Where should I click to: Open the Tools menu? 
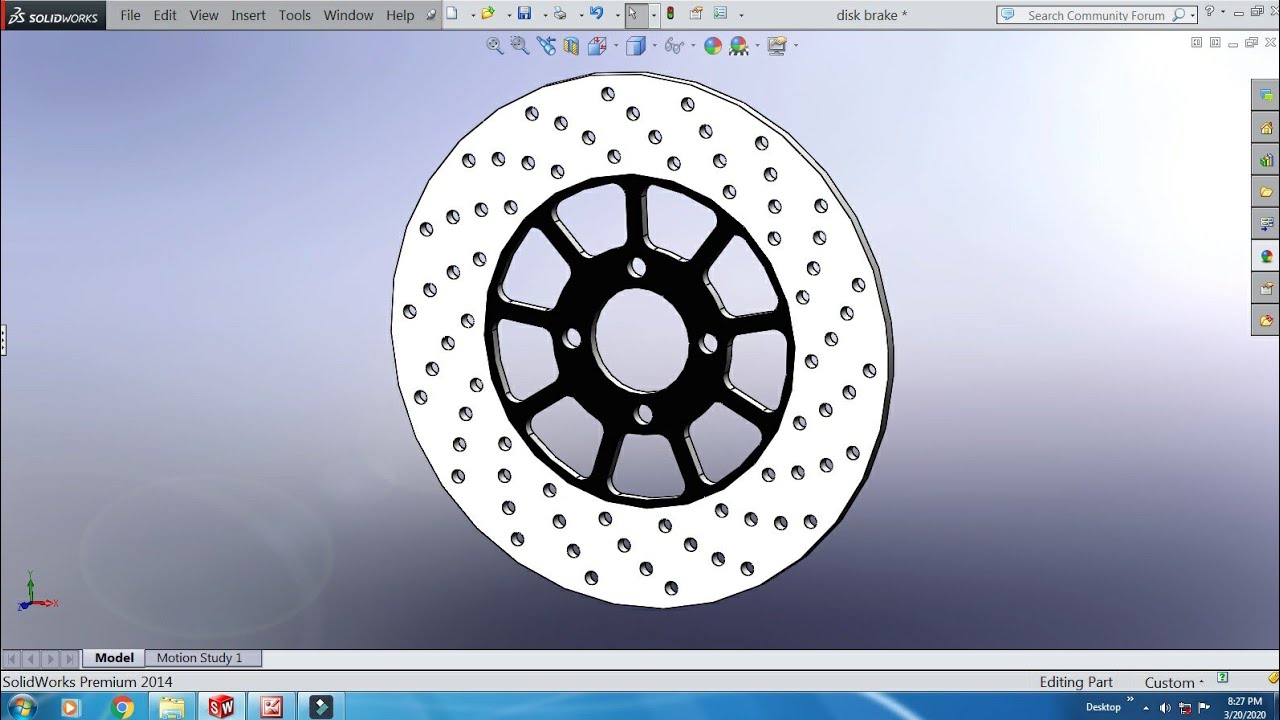(294, 15)
